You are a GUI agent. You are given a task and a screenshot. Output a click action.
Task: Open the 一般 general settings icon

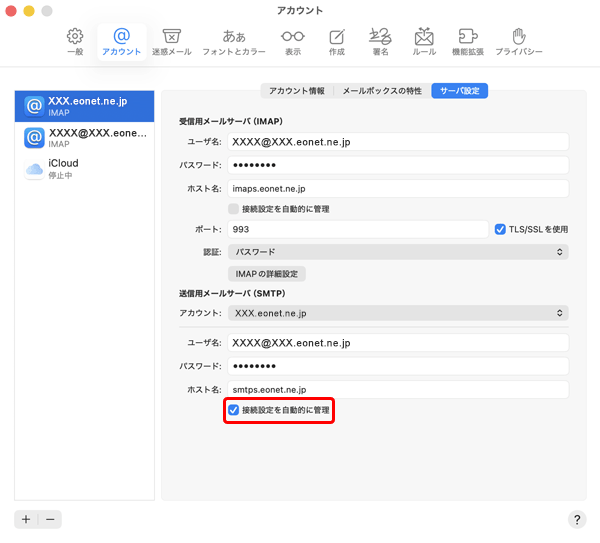pos(74,41)
